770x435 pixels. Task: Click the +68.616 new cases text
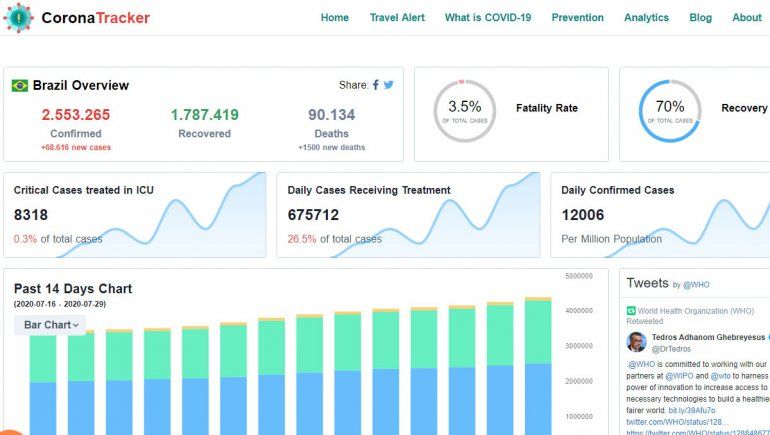pos(76,147)
